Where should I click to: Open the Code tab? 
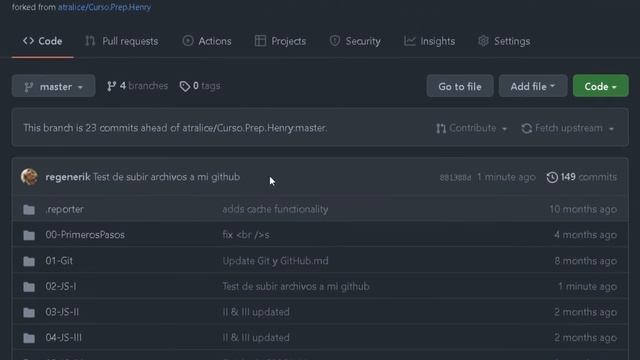pos(42,41)
